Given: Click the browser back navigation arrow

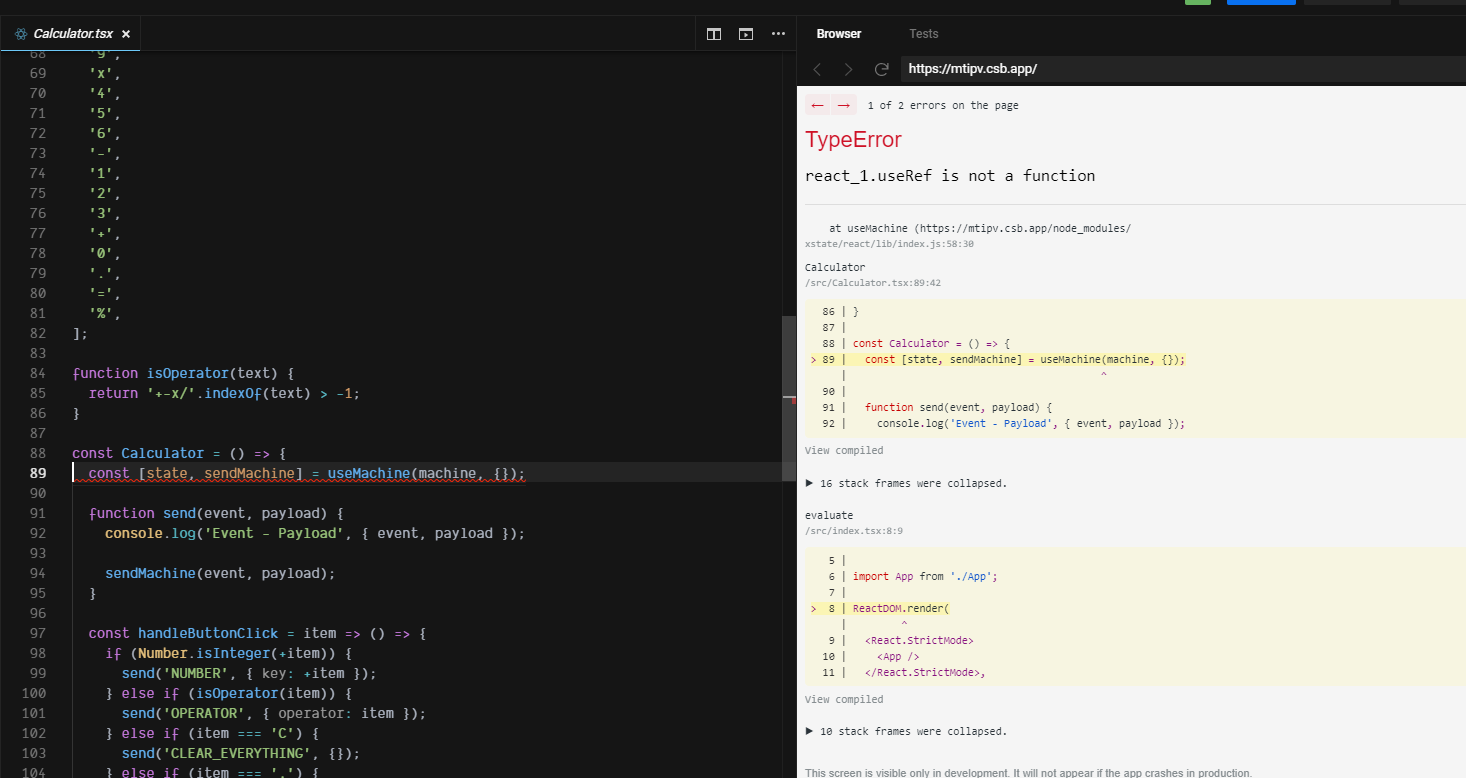Looking at the screenshot, I should pyautogui.click(x=817, y=68).
